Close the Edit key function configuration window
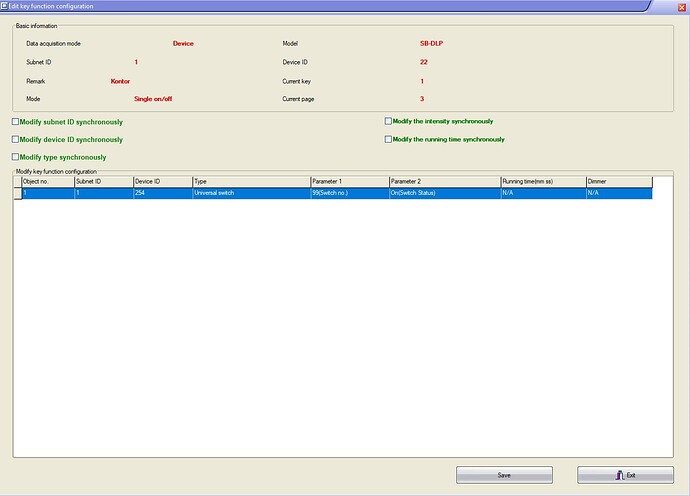The width and height of the screenshot is (690, 496). click(683, 7)
